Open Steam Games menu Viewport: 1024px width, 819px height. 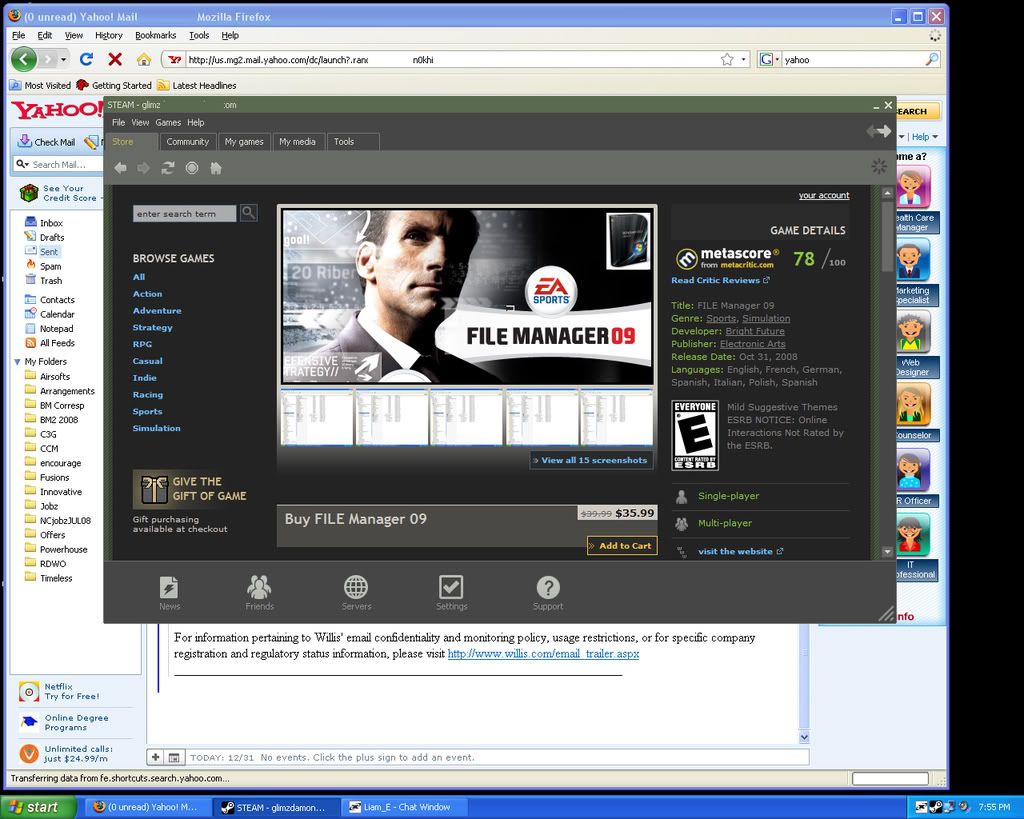point(168,122)
